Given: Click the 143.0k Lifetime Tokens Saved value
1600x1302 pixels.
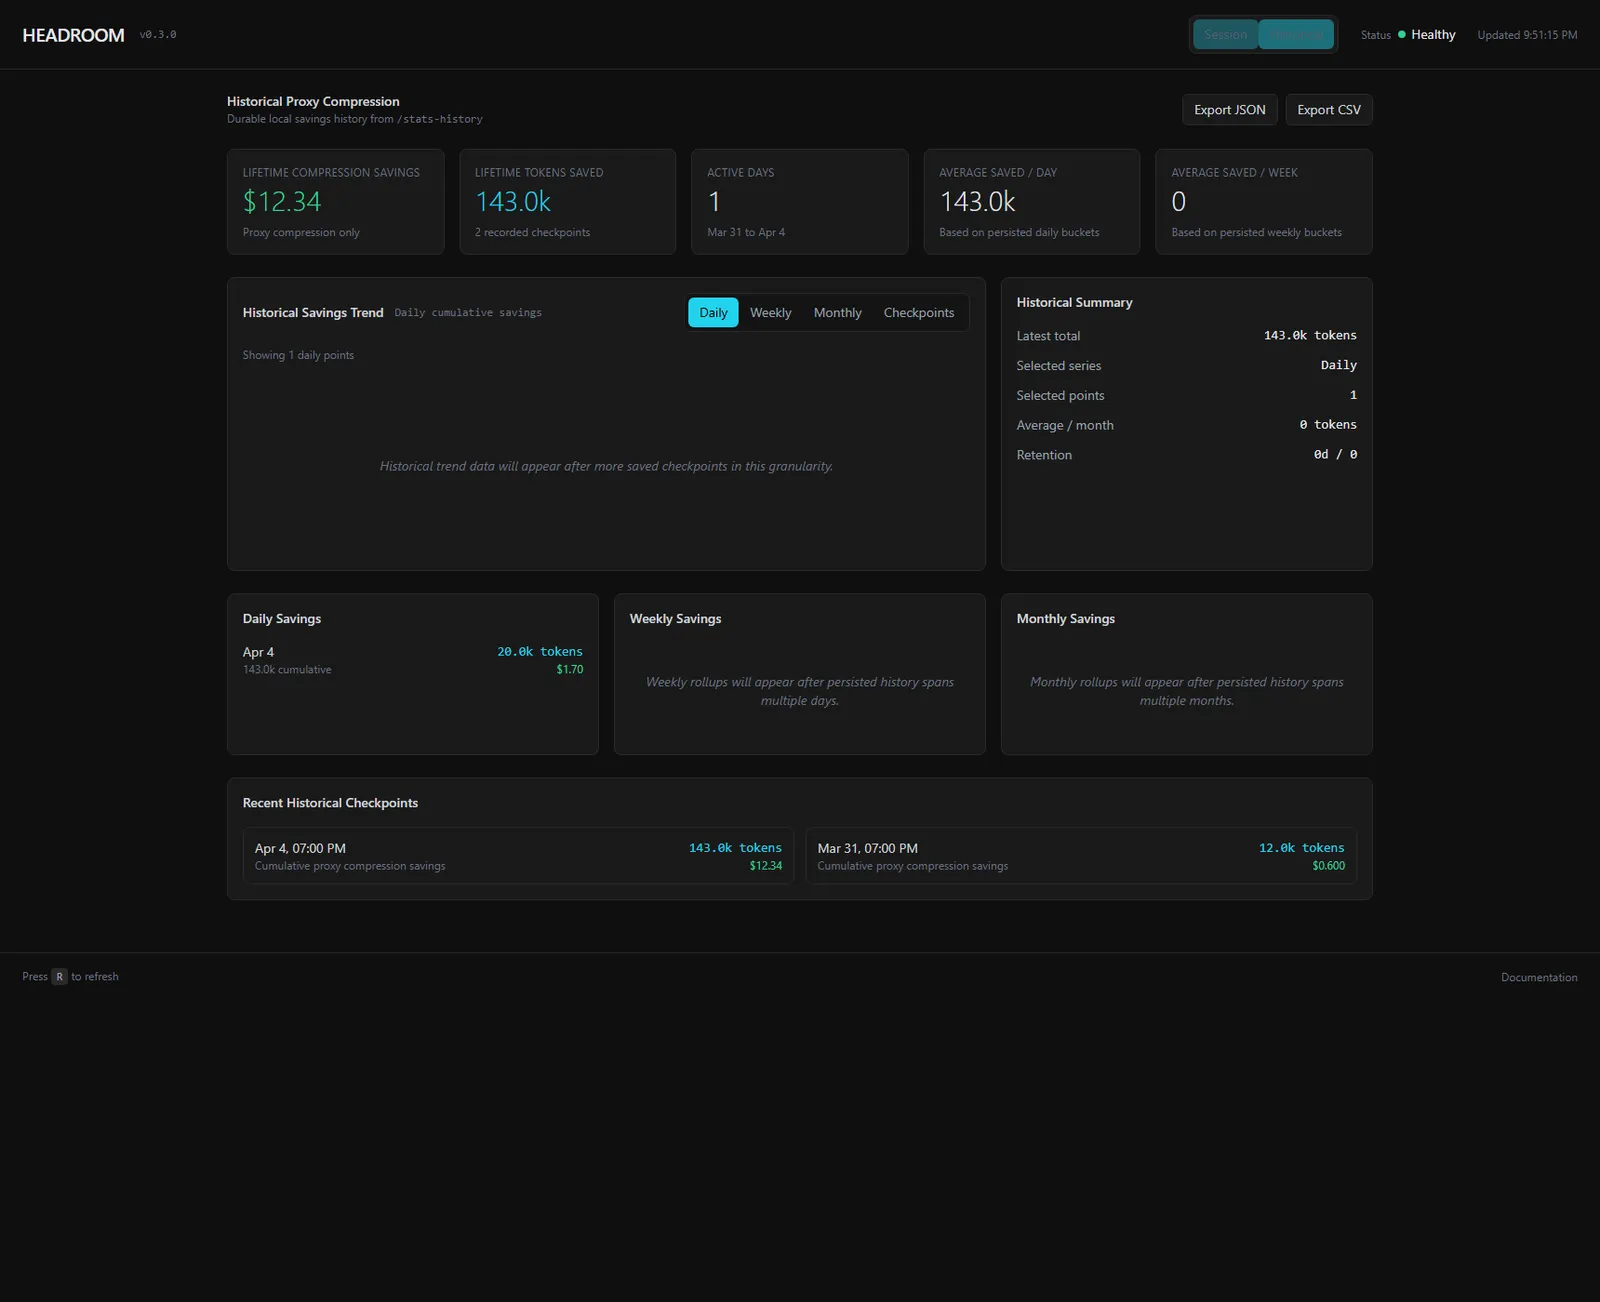Looking at the screenshot, I should coord(513,202).
